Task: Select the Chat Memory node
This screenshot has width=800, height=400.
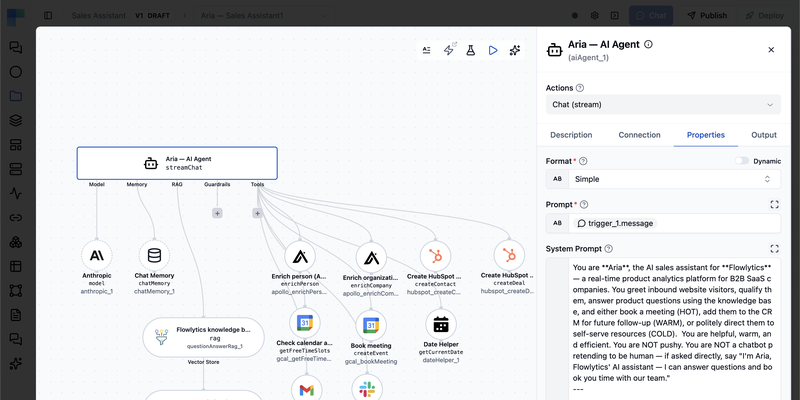Action: [154, 256]
